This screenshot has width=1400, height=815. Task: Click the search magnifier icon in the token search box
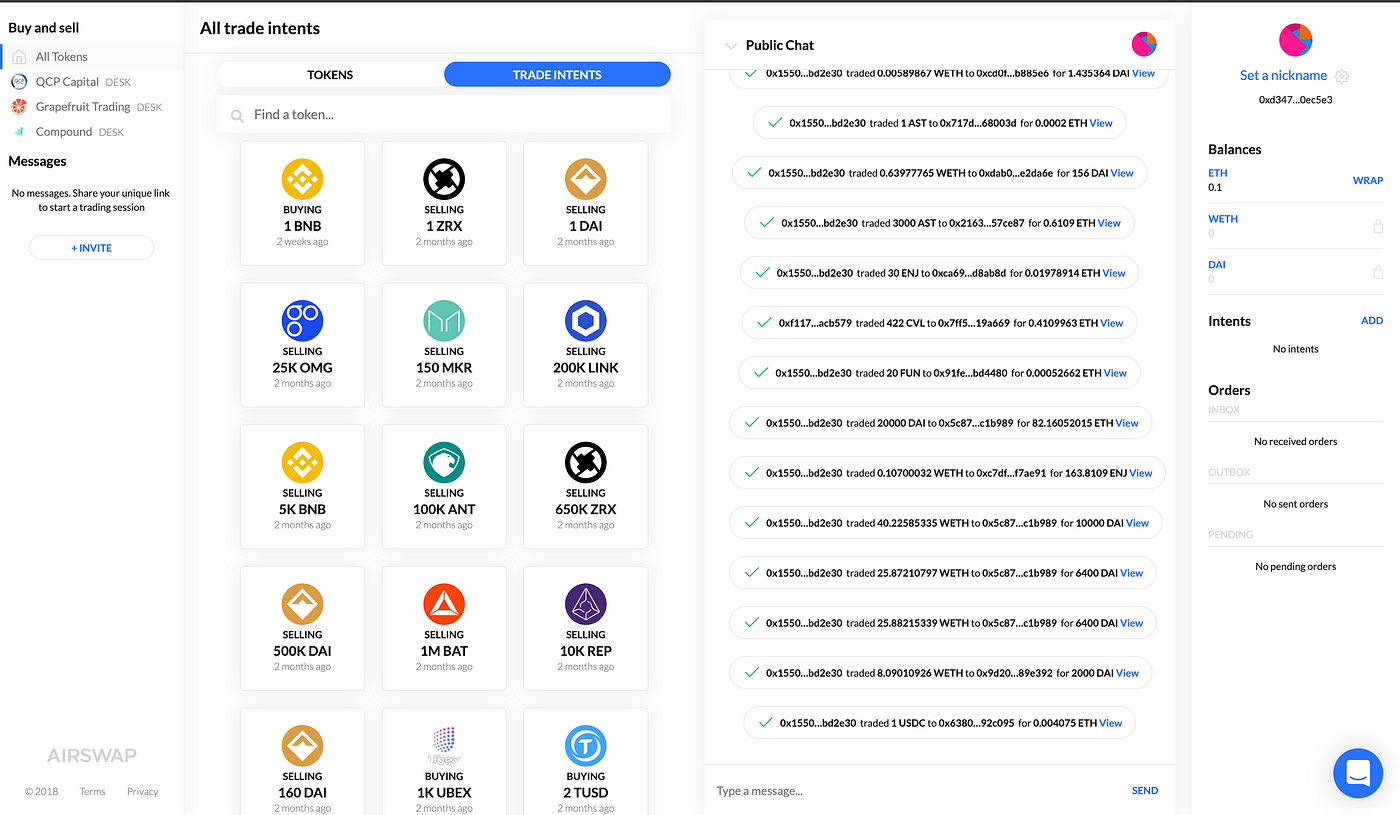point(237,116)
